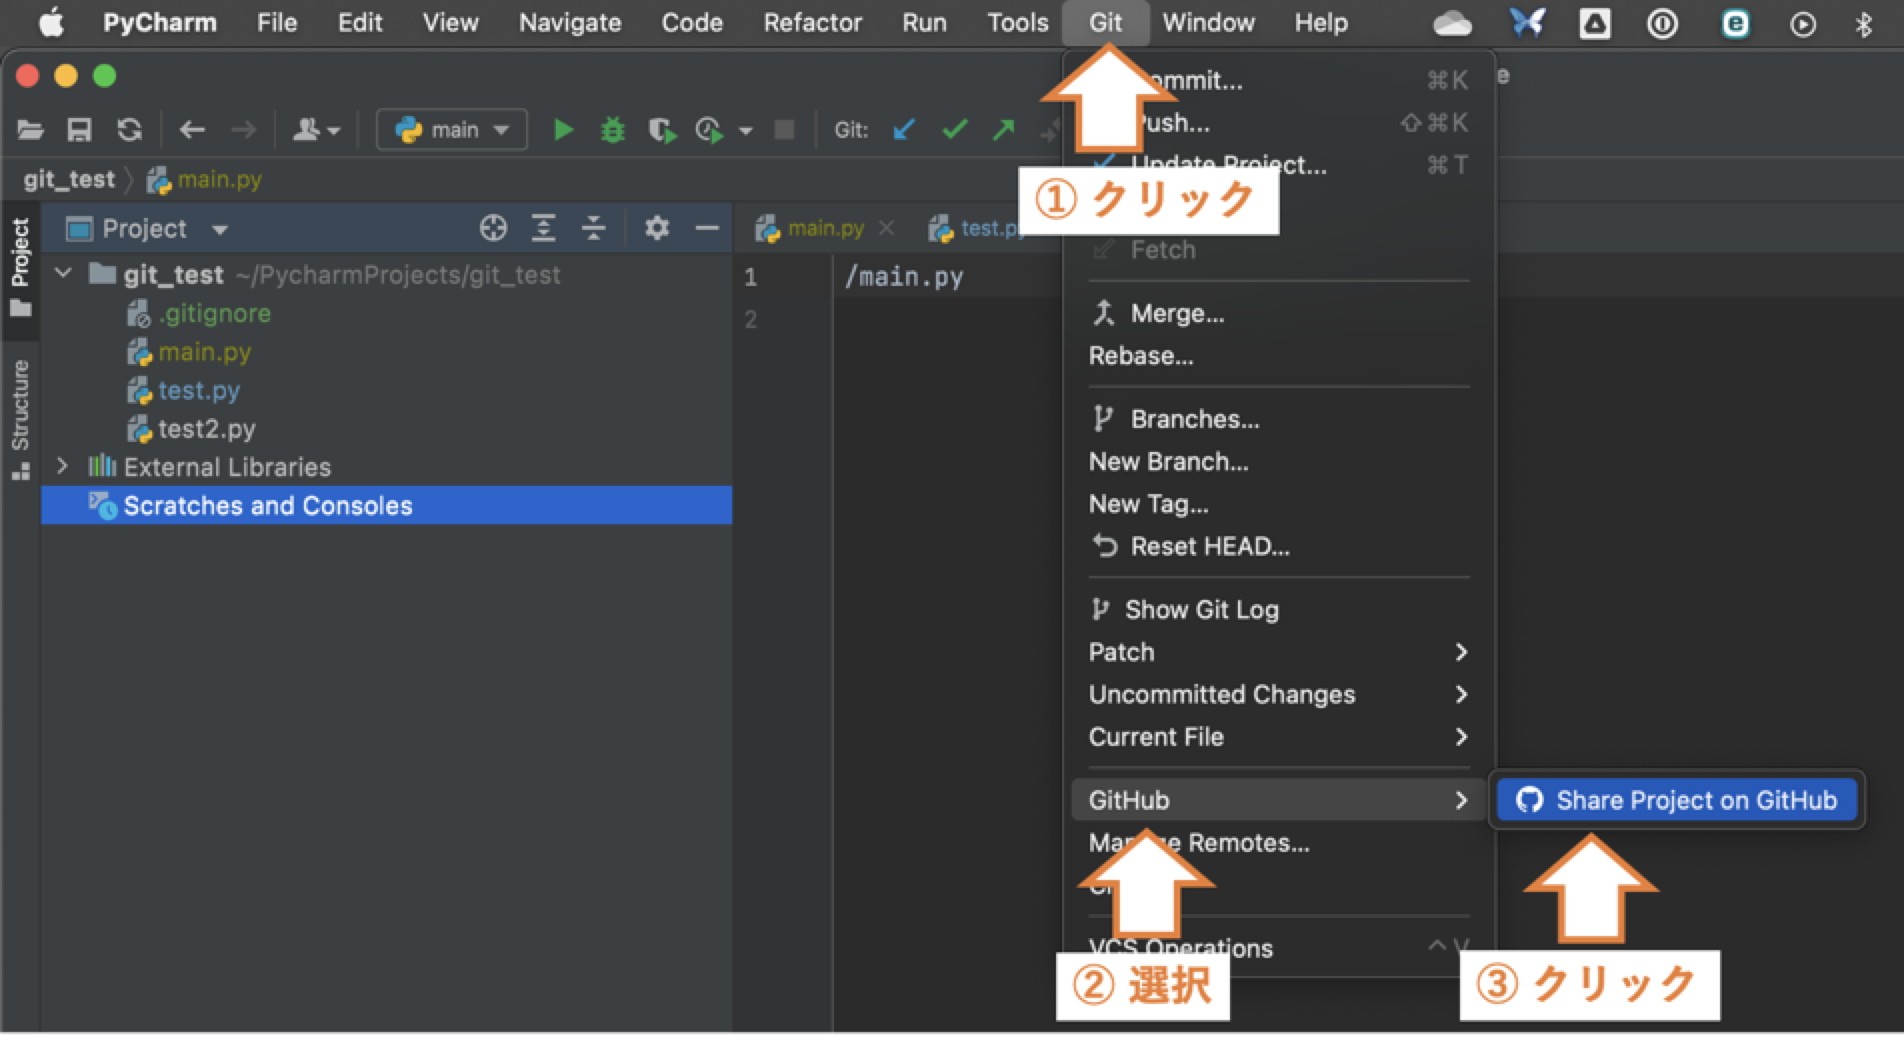The width and height of the screenshot is (1904, 1040).
Task: Select file in project using the locate target icon
Action: [495, 228]
